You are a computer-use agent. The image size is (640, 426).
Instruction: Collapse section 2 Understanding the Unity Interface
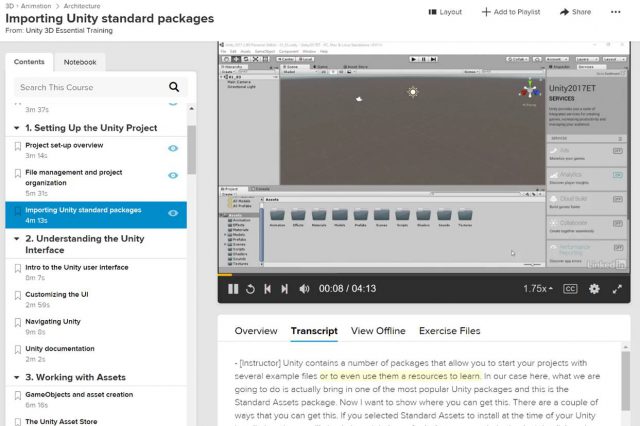click(17, 238)
